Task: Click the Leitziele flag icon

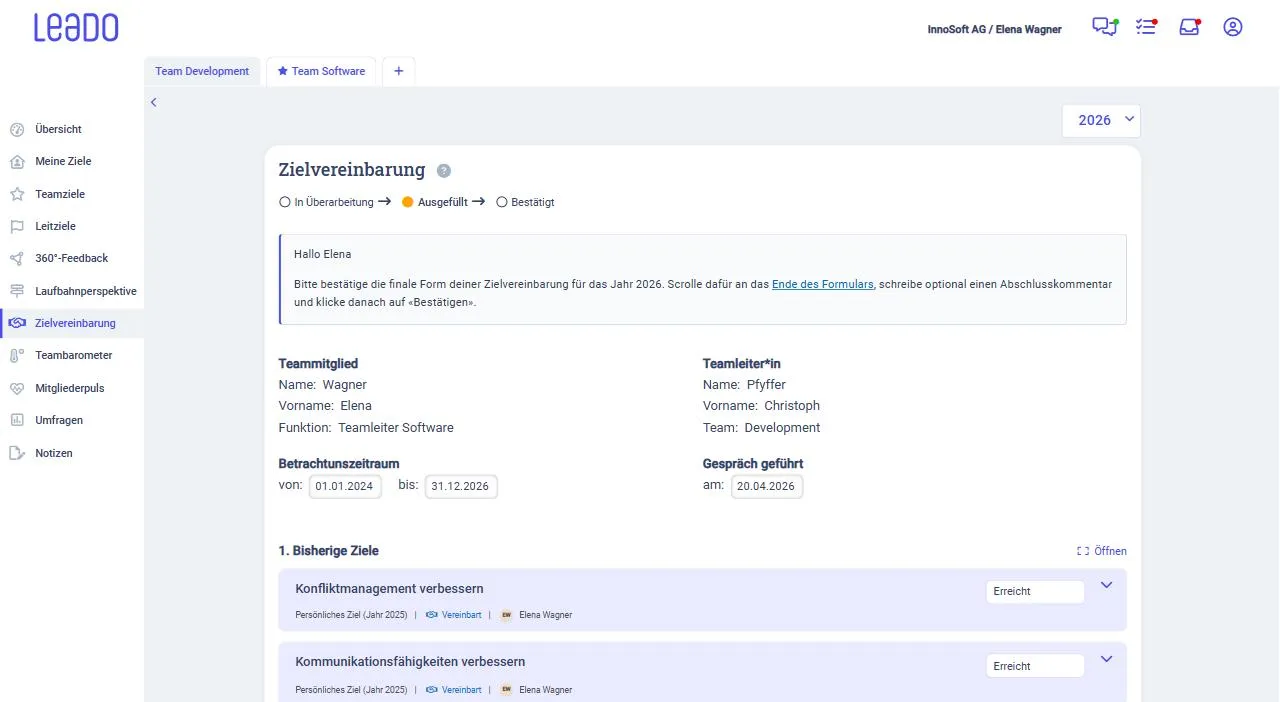Action: (17, 226)
